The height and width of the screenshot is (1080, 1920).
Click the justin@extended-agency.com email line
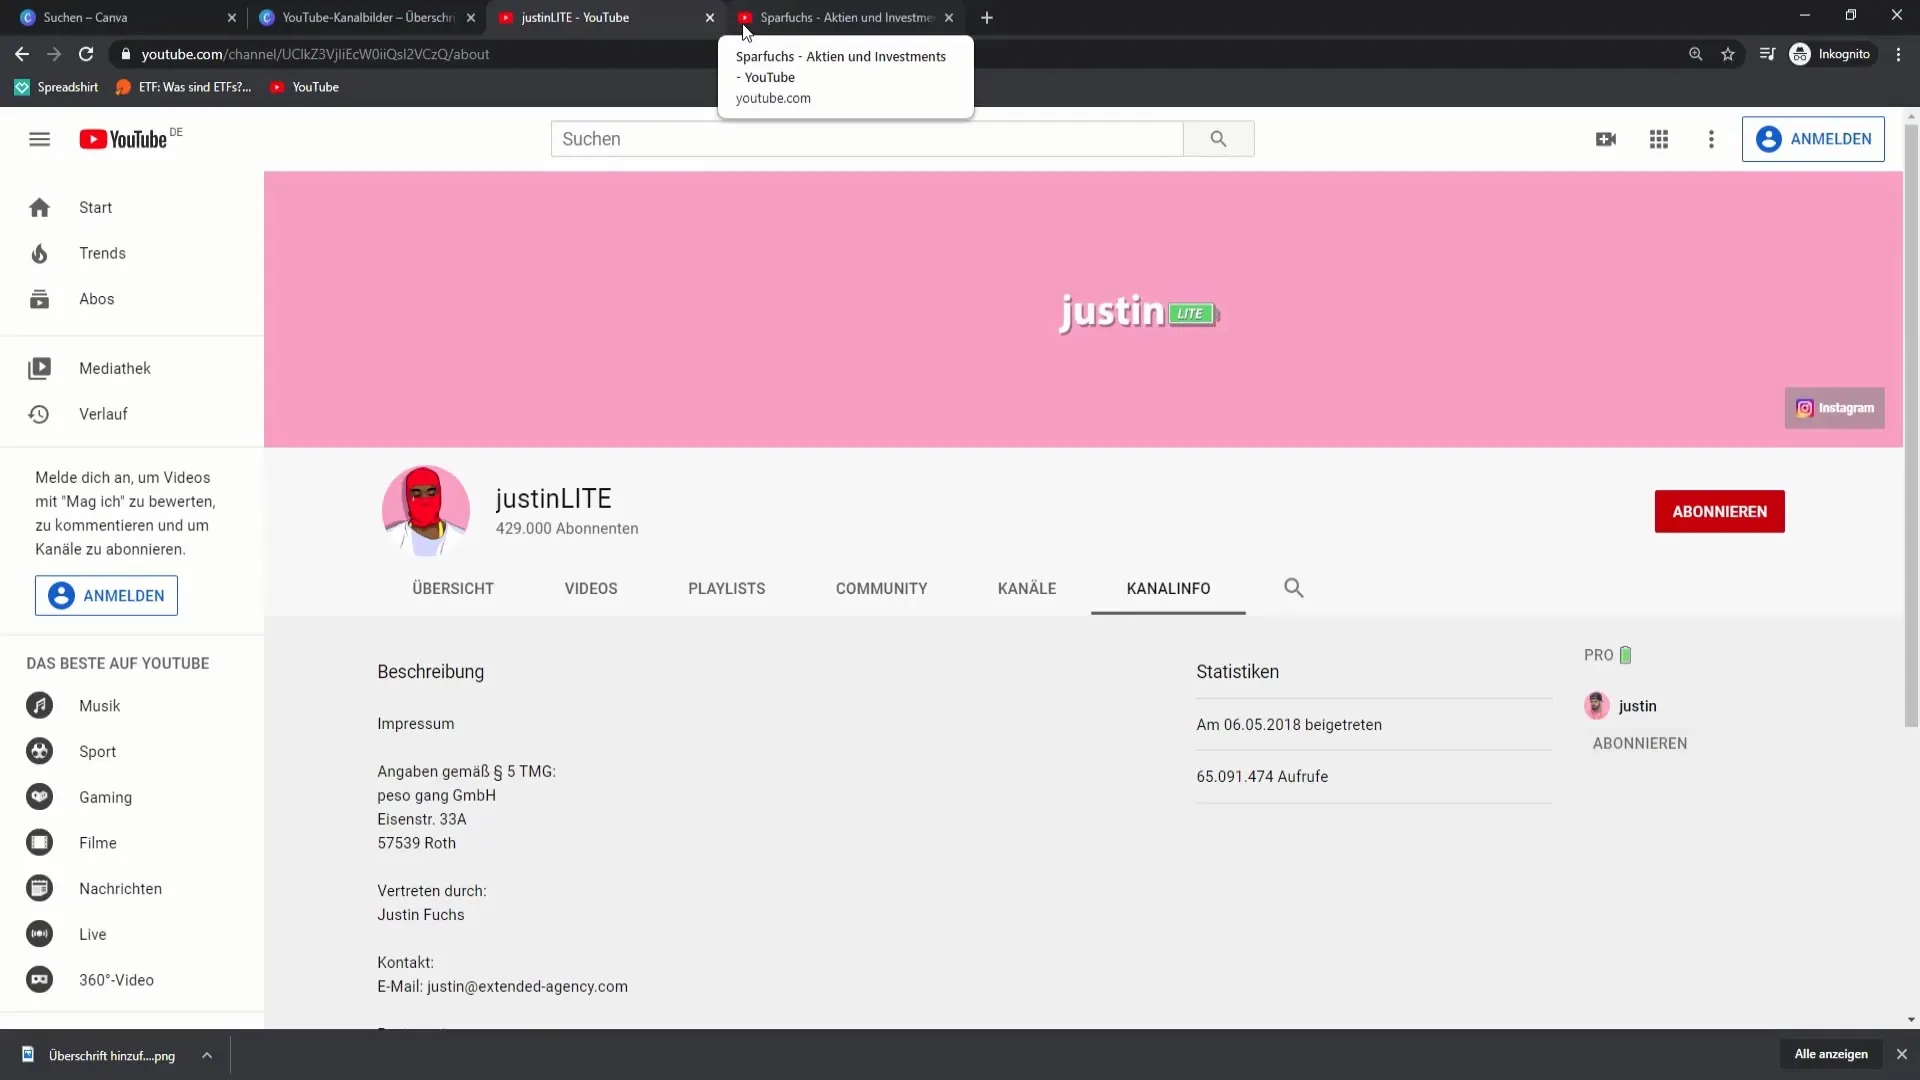tap(502, 987)
